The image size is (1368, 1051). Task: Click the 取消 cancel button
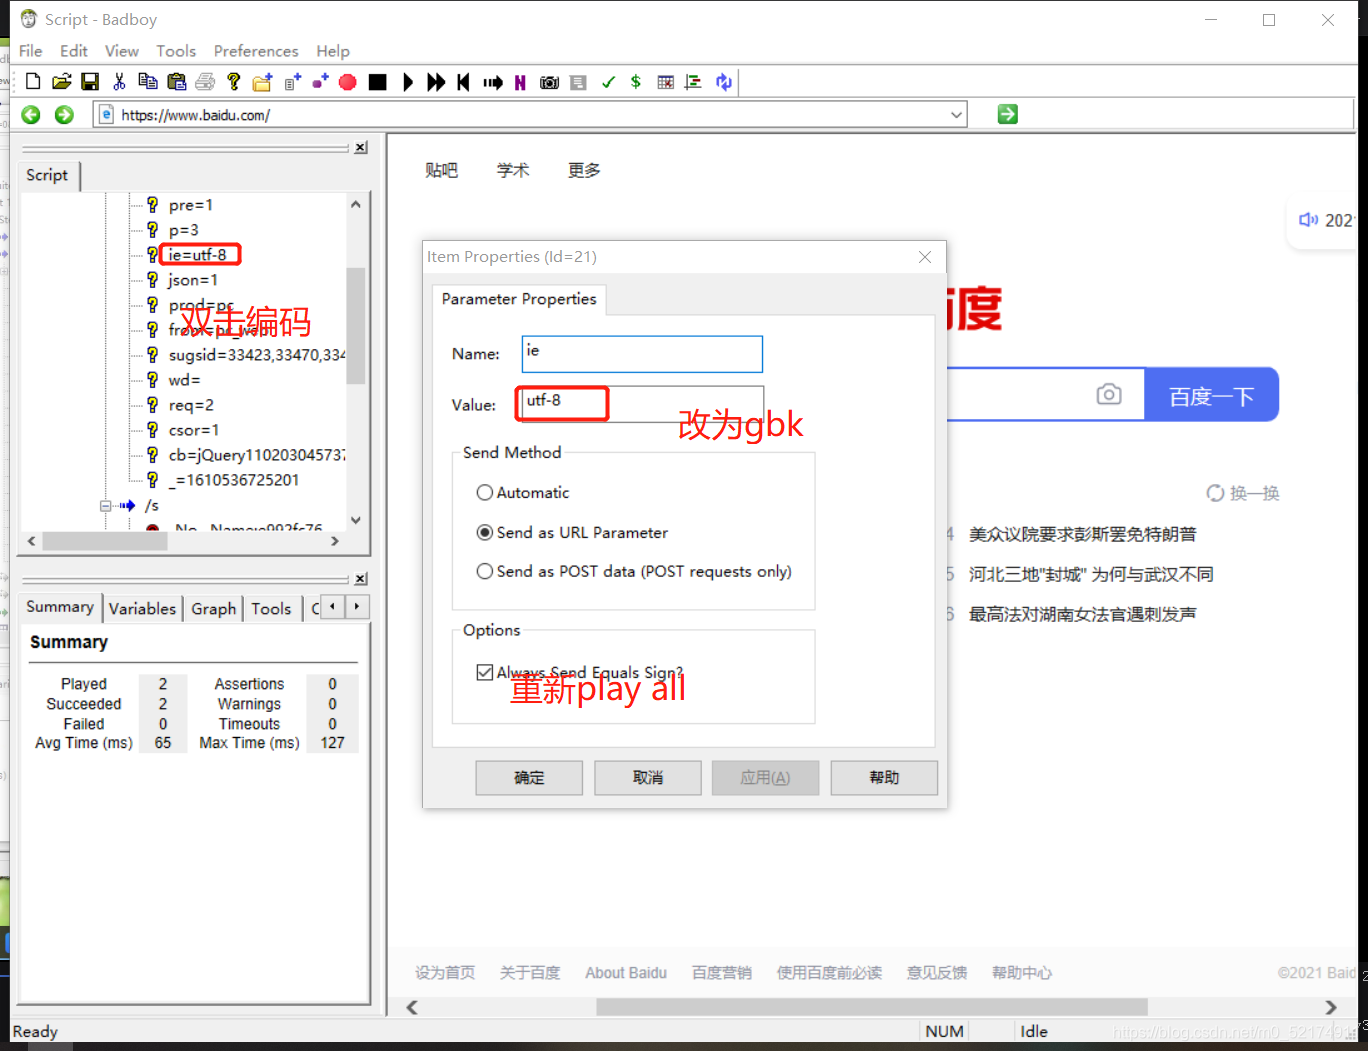647,777
